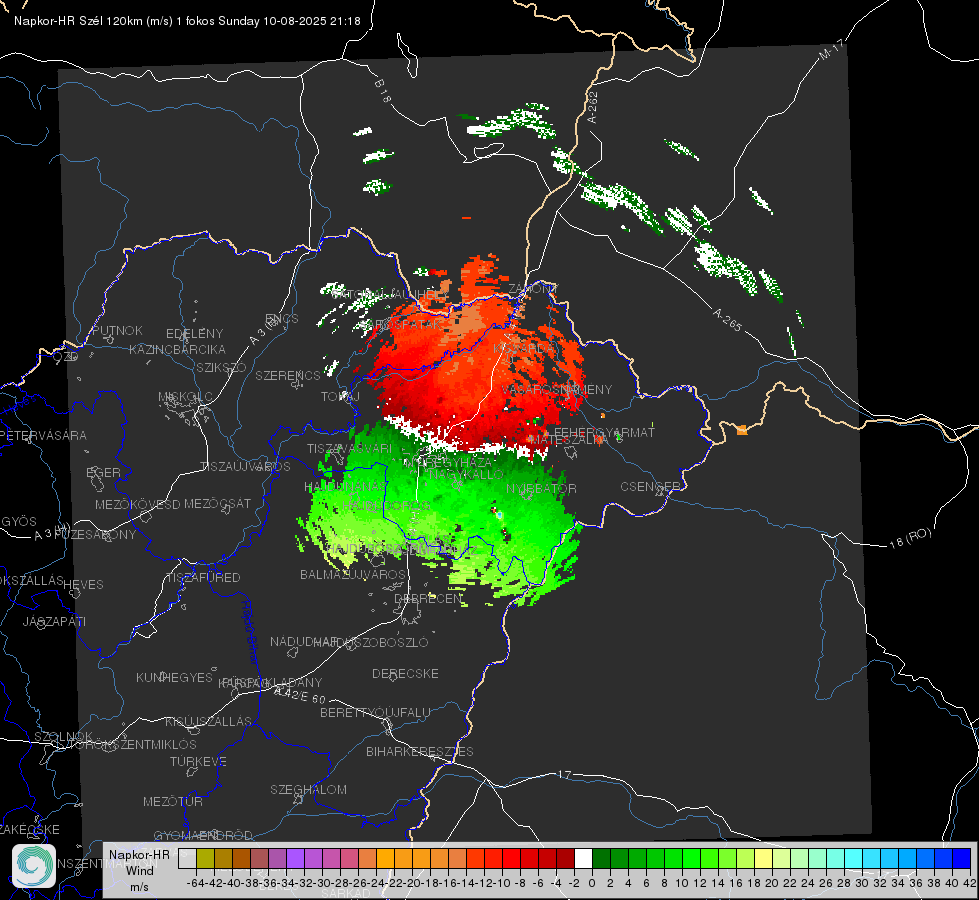Click the MISKOLC city label
Viewport: 979px width, 900px height.
(185, 397)
